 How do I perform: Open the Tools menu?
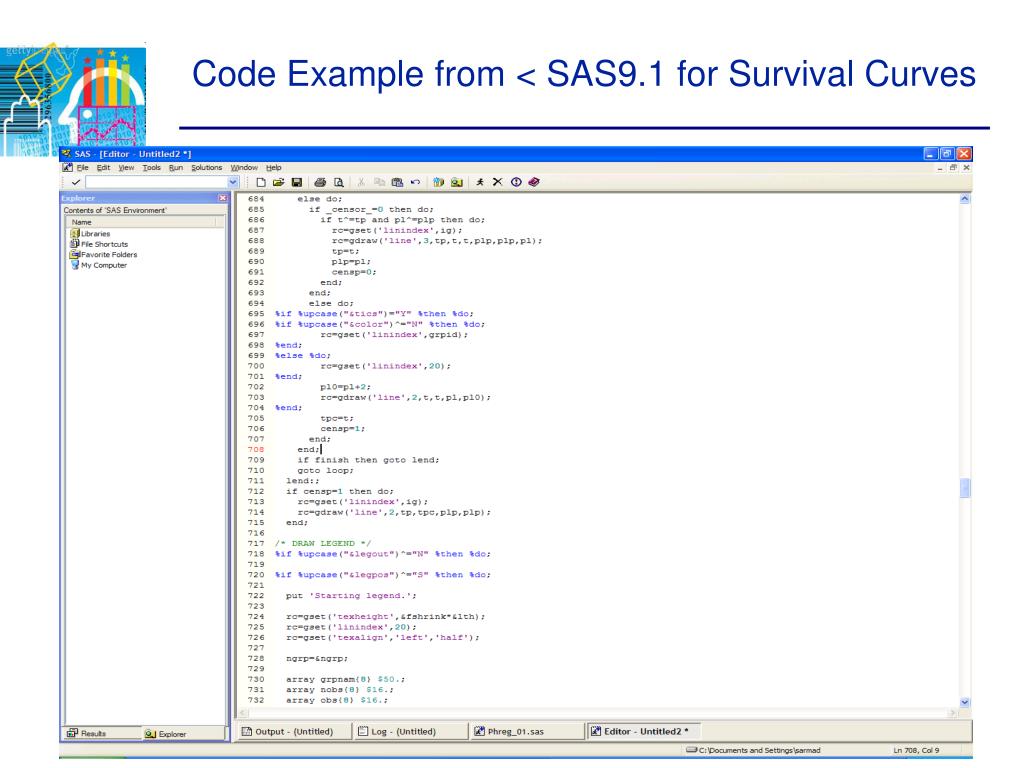point(152,168)
